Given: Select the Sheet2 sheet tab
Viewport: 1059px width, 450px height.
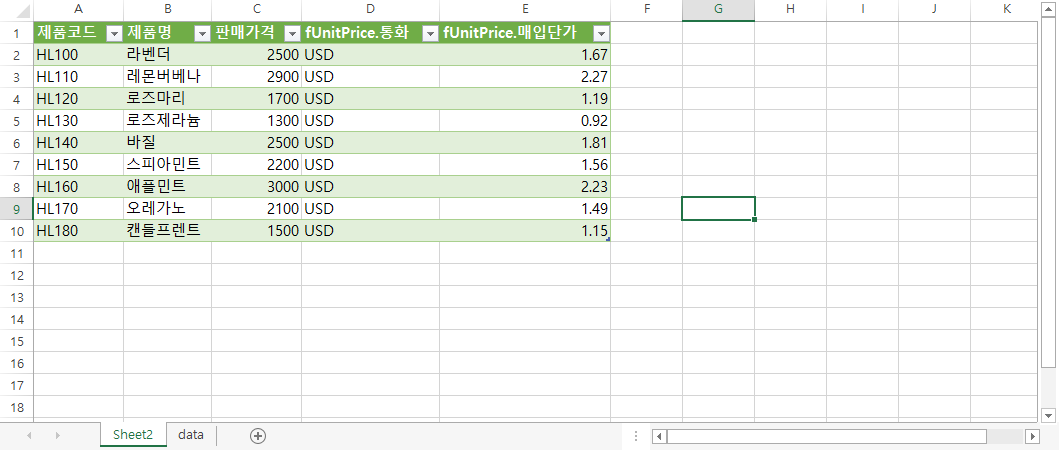Looking at the screenshot, I should click(x=133, y=435).
